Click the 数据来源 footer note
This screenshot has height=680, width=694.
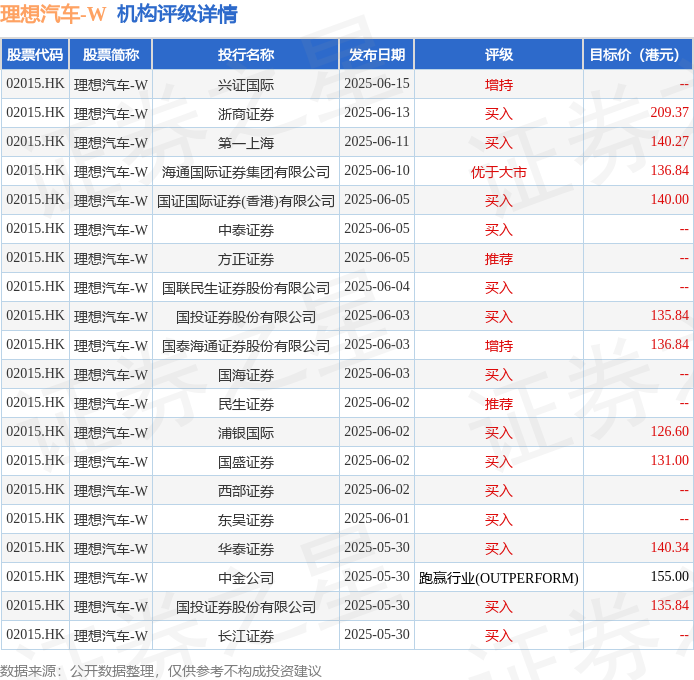pos(161,671)
